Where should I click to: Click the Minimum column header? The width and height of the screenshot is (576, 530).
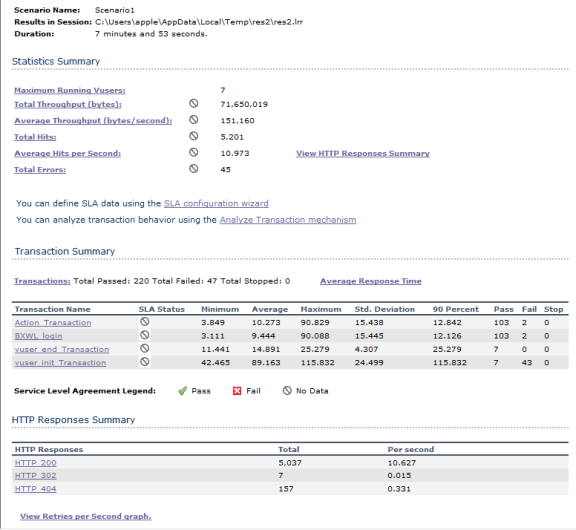tap(220, 309)
